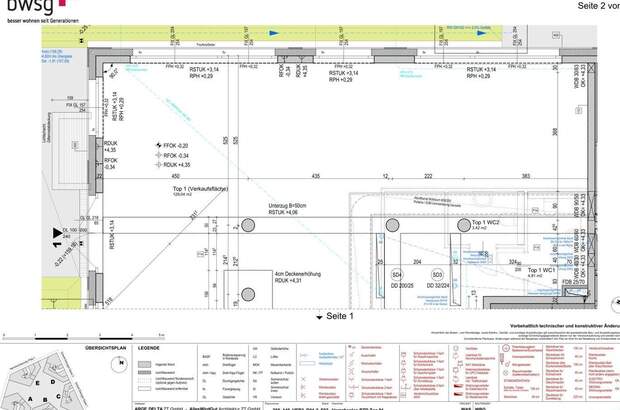This screenshot has height=410, width=620.
Task: Select the Top 1 (Verkaufsfläche) room label
Action: click(x=200, y=189)
